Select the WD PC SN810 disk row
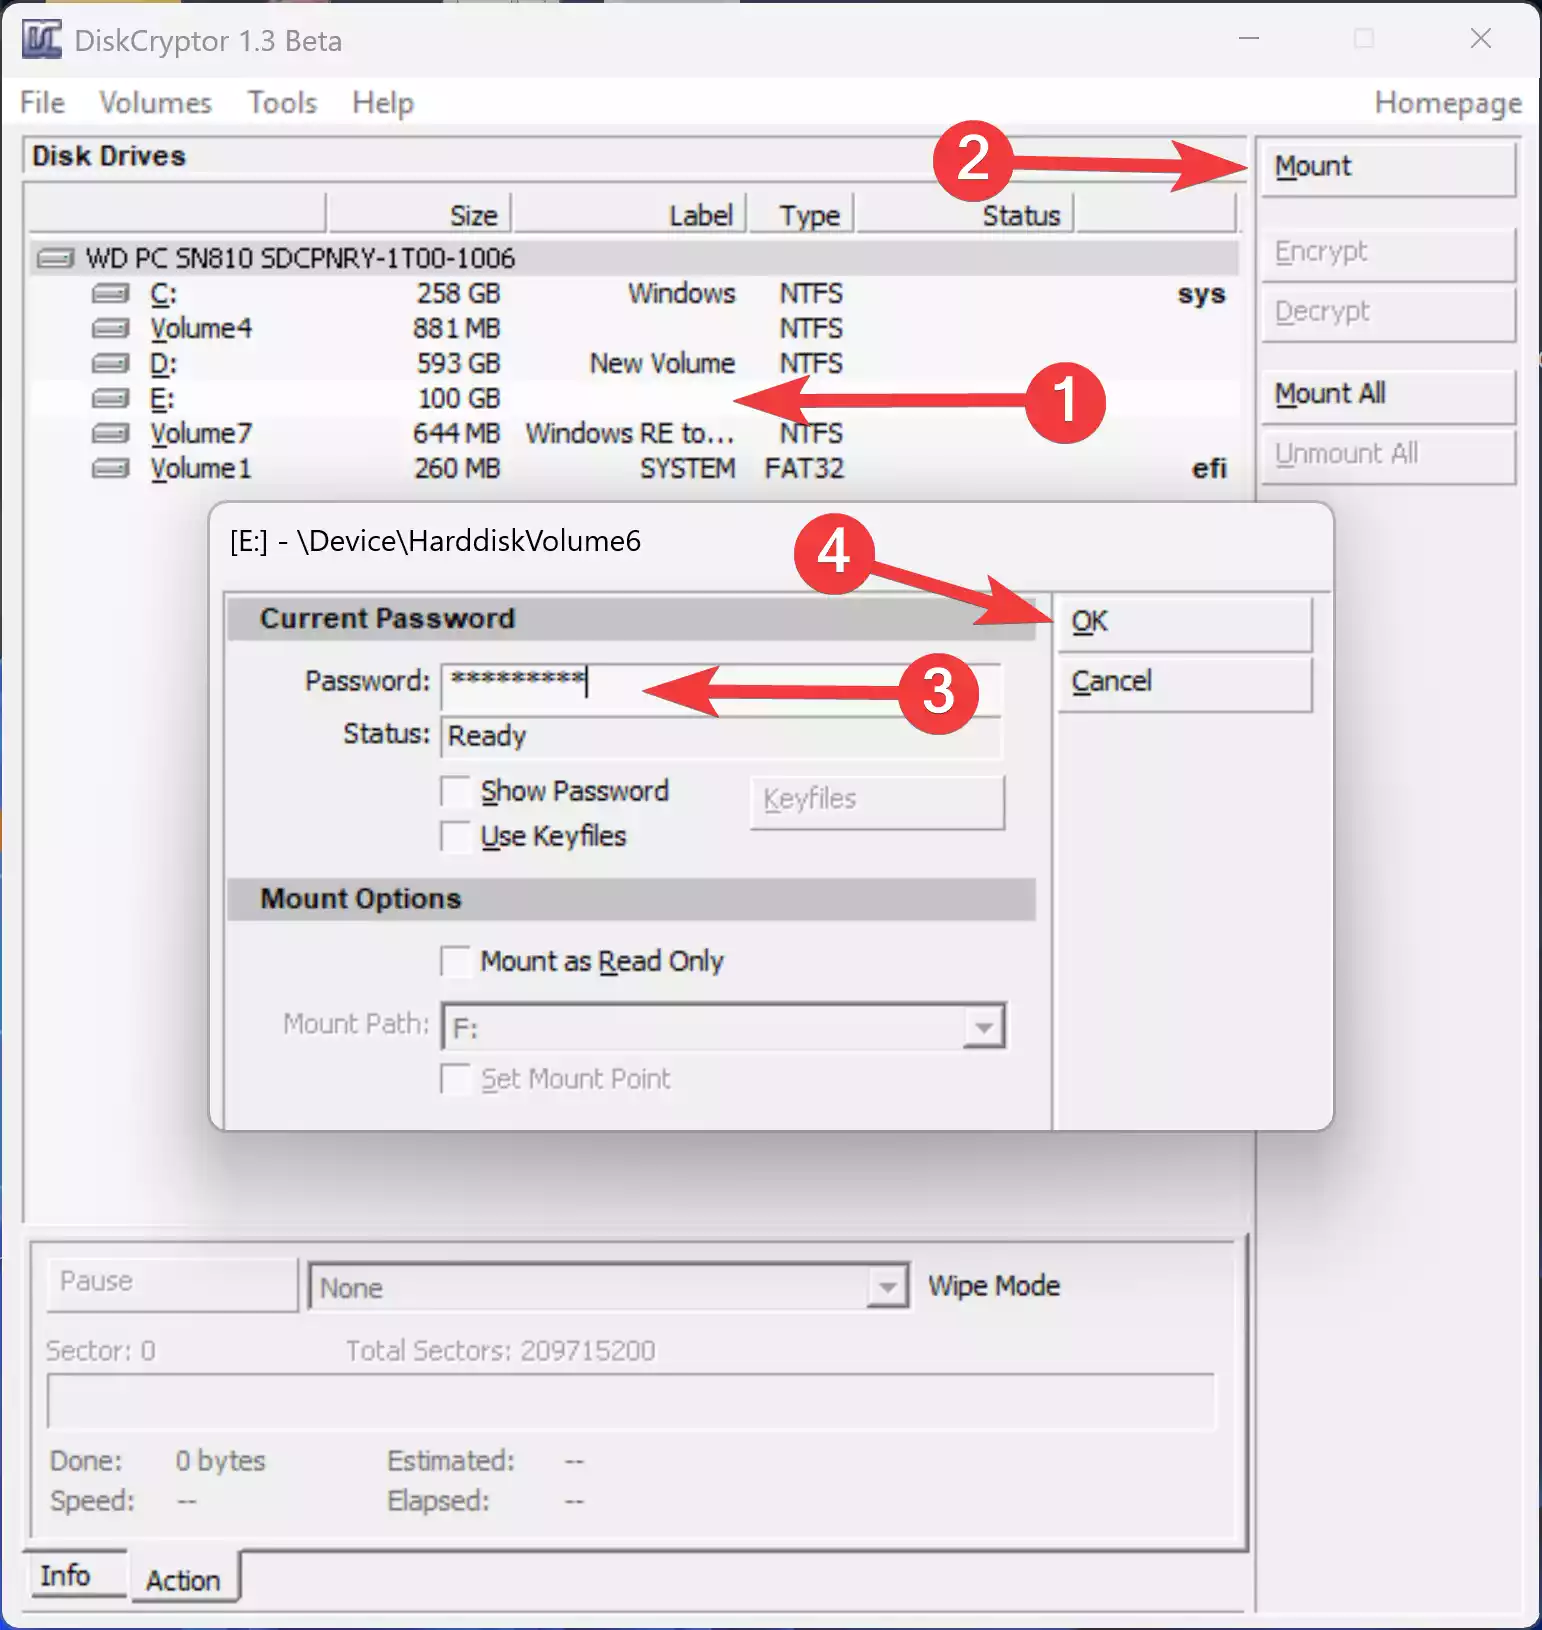Image resolution: width=1542 pixels, height=1630 pixels. click(x=635, y=259)
